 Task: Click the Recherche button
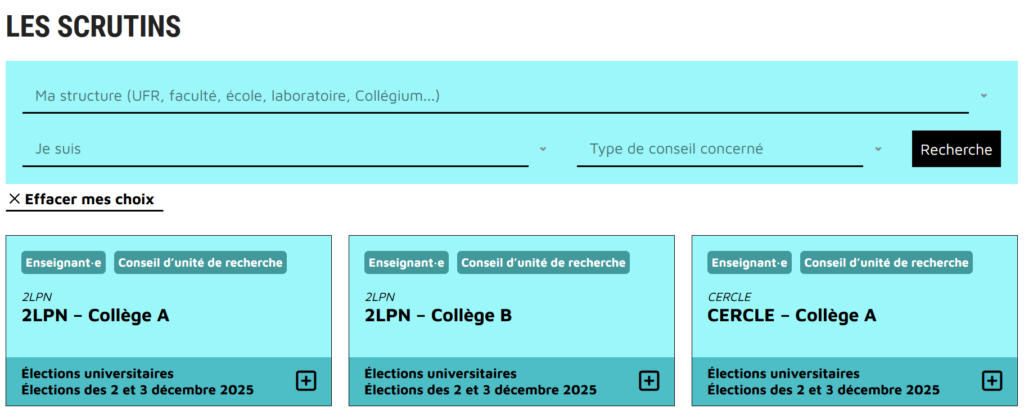click(x=956, y=149)
